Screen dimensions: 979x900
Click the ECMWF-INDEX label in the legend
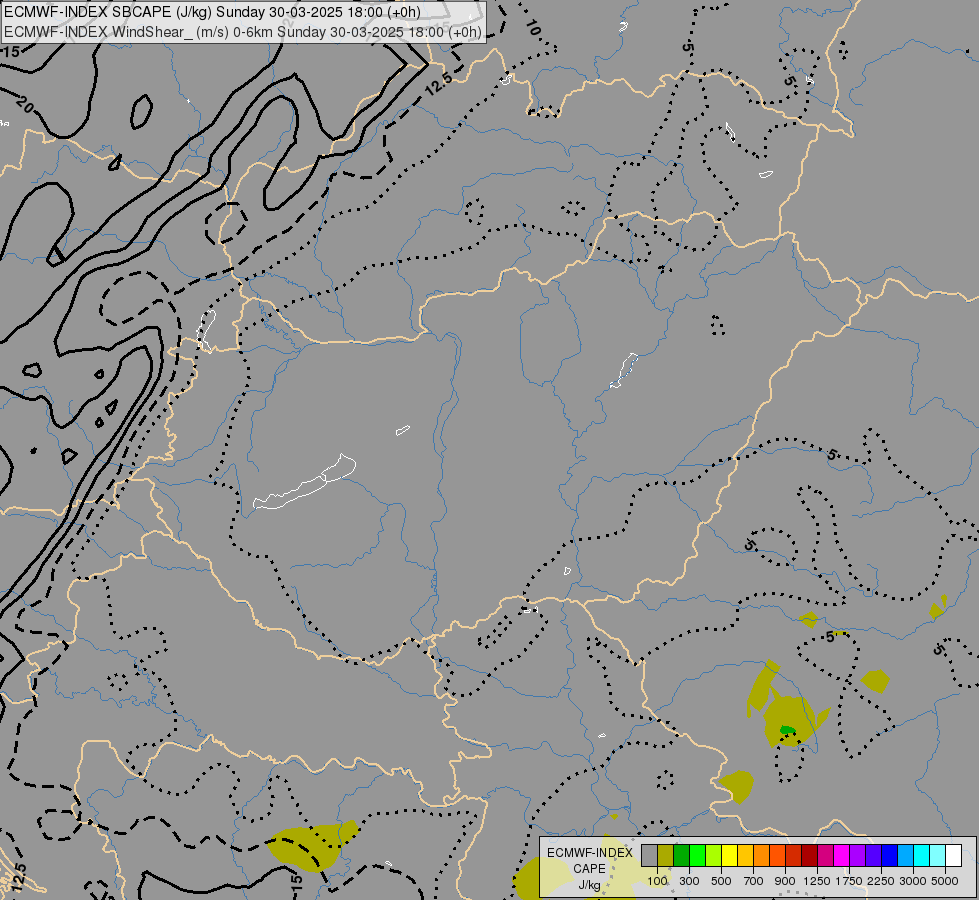point(590,853)
